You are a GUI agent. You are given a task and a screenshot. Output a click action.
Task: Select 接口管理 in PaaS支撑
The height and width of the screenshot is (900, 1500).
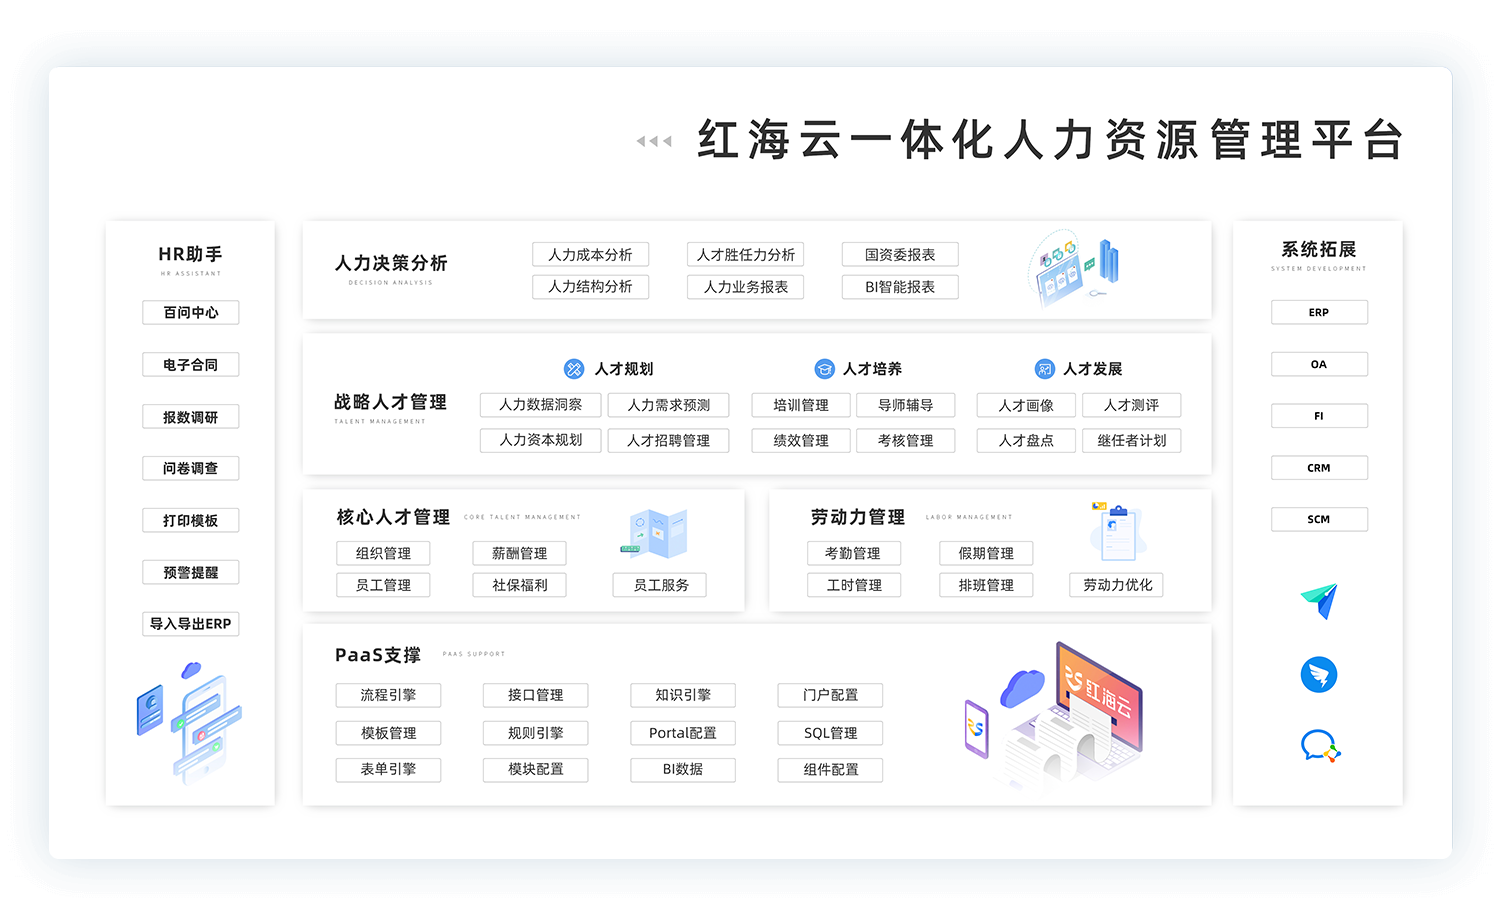point(536,695)
